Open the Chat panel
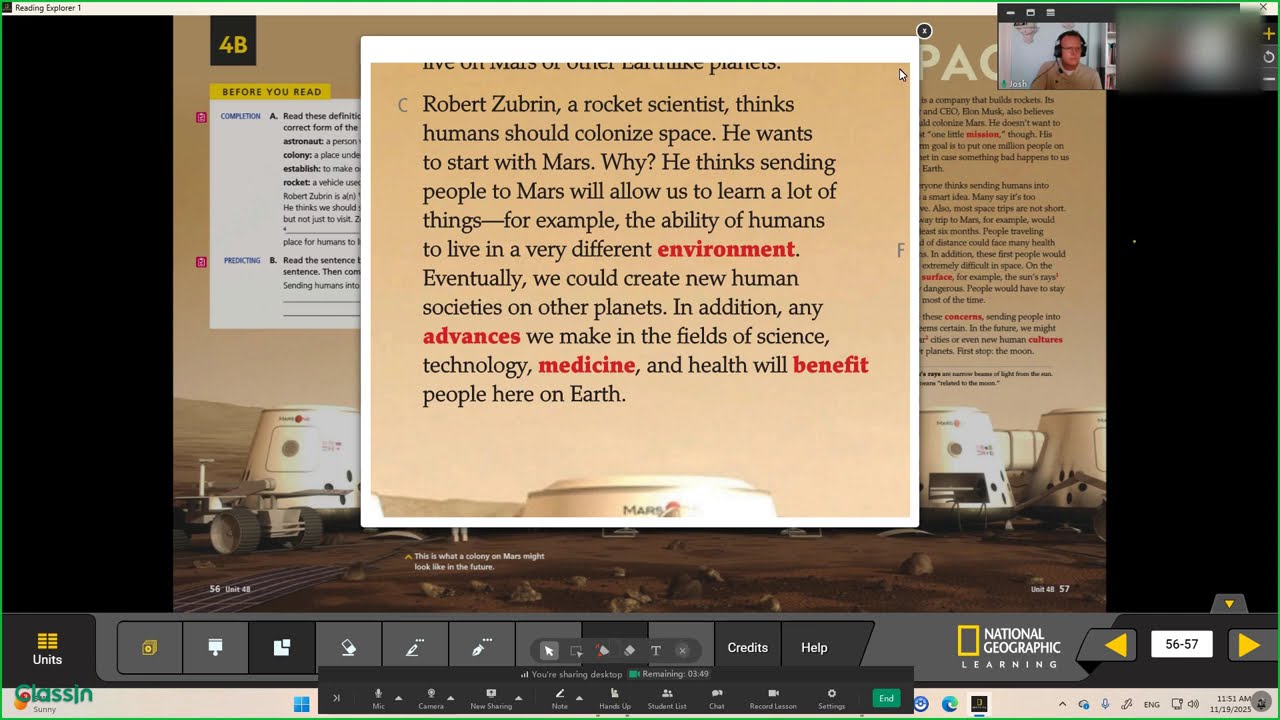The width and height of the screenshot is (1280, 720). (x=717, y=698)
